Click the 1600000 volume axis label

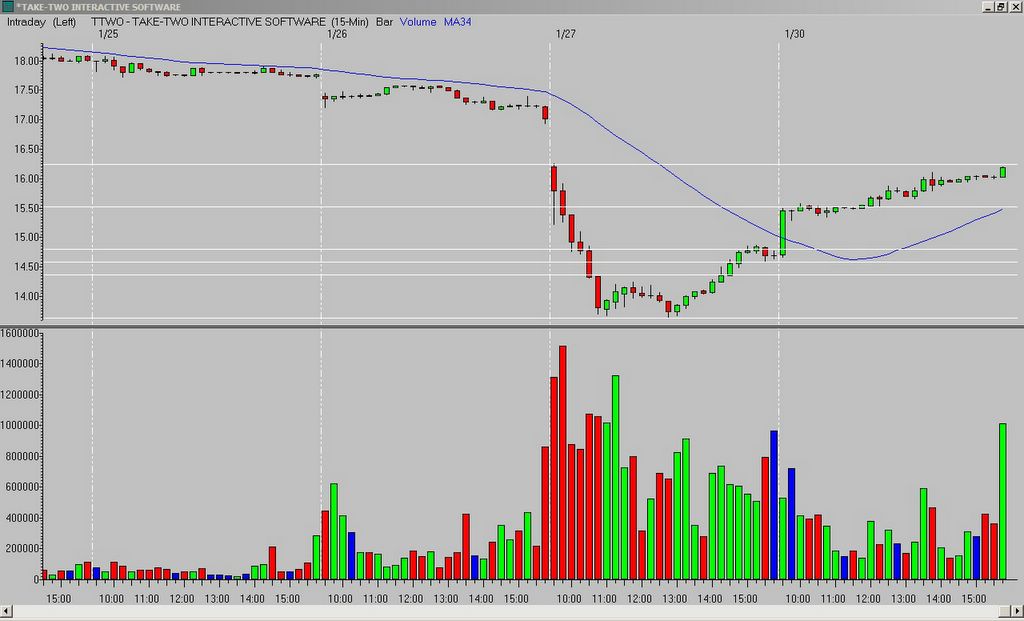(20, 333)
